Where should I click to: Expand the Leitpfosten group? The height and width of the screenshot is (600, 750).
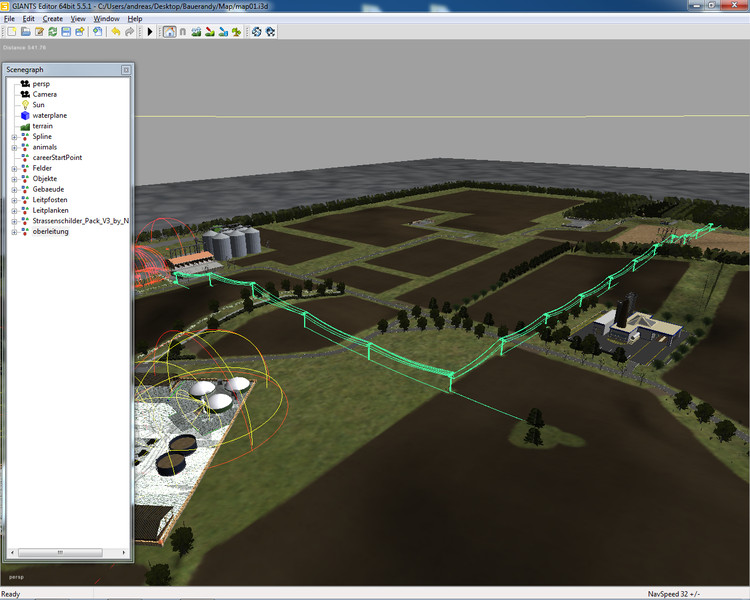pos(14,200)
